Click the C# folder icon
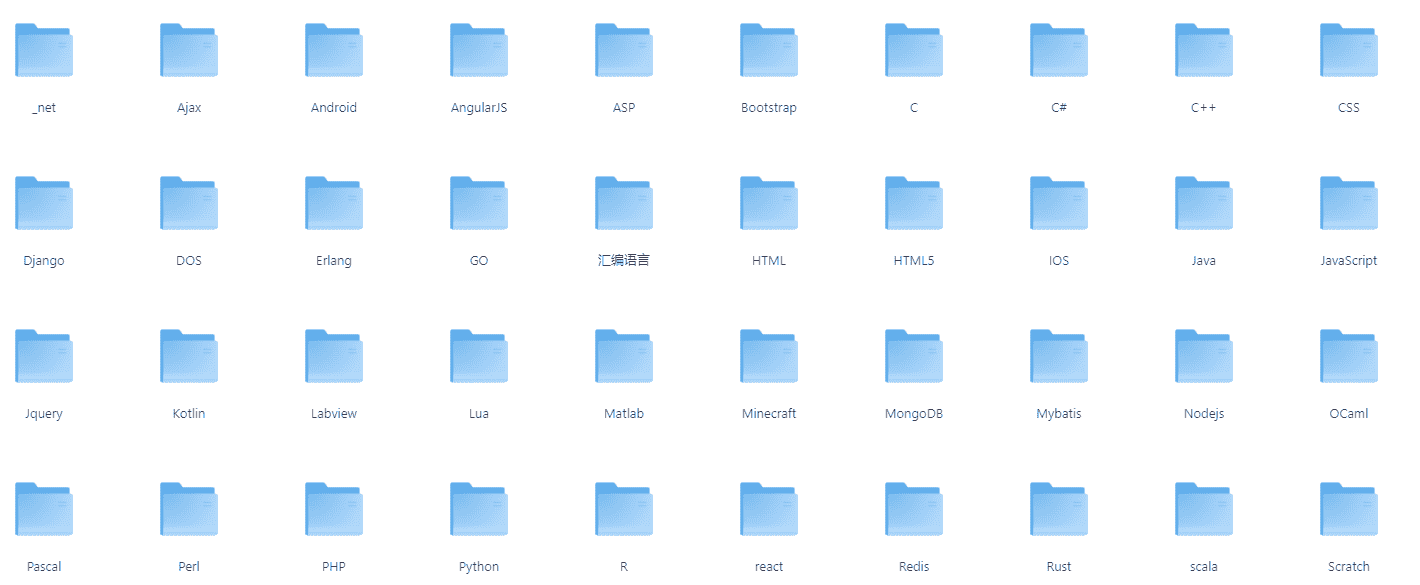Screen dimensions: 1420x585 click(1059, 51)
